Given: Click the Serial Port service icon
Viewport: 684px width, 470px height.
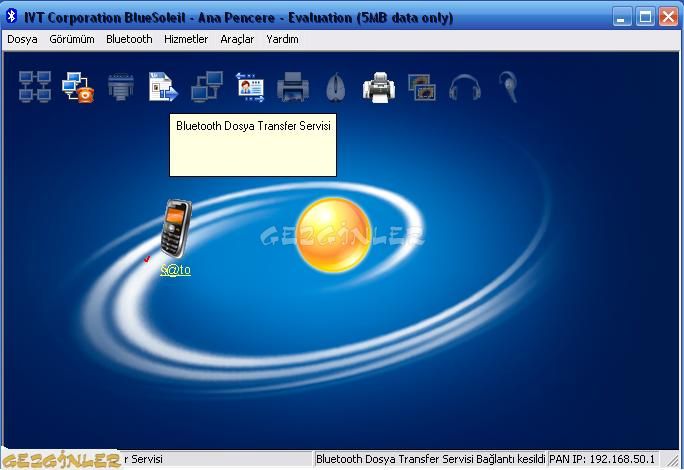Looking at the screenshot, I should (x=120, y=87).
